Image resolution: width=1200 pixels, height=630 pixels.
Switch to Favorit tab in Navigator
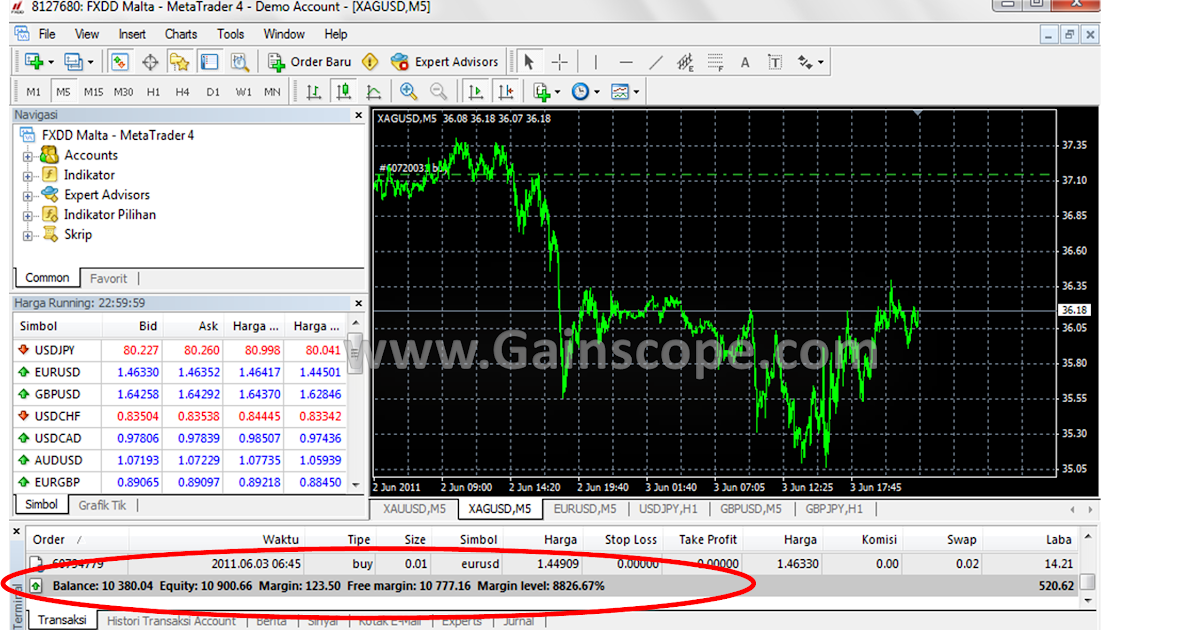pos(108,278)
